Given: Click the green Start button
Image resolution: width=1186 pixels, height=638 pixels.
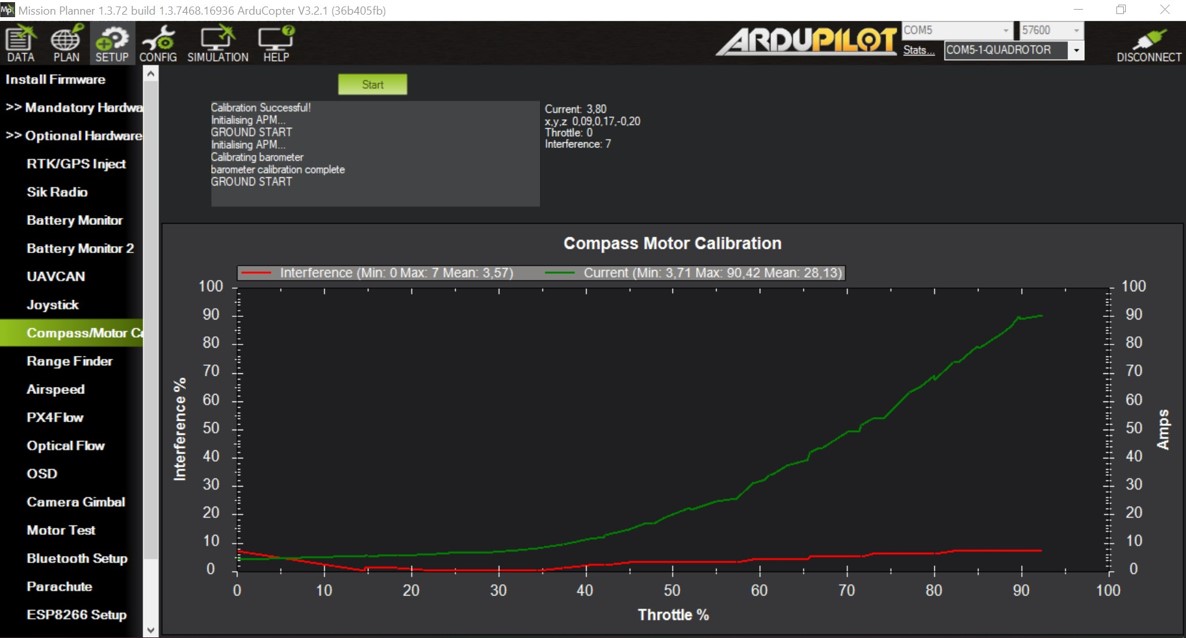Looking at the screenshot, I should point(373,85).
